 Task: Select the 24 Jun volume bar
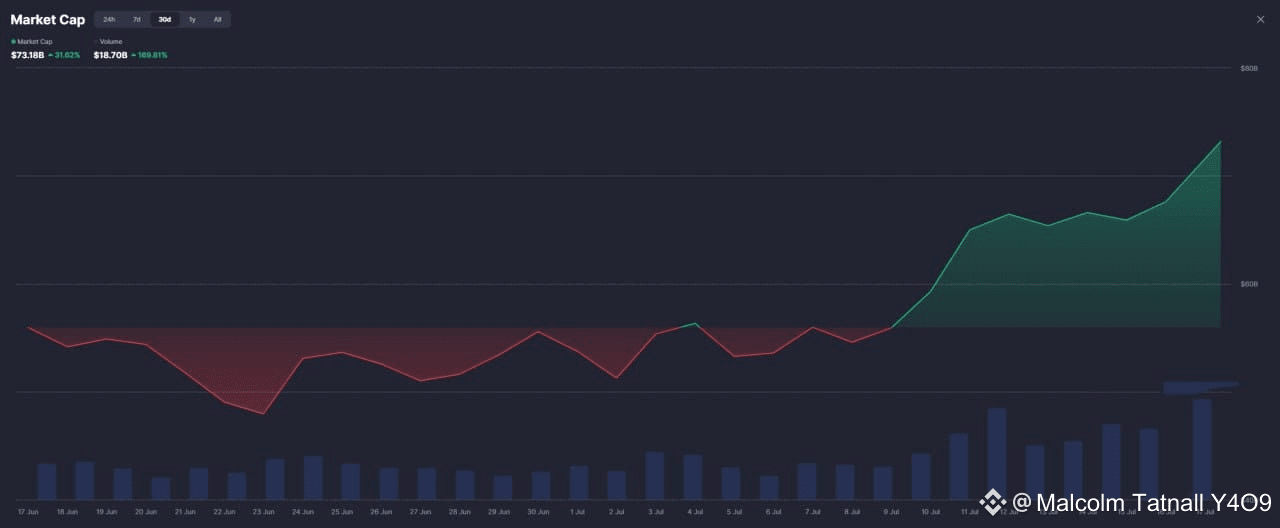(x=313, y=477)
